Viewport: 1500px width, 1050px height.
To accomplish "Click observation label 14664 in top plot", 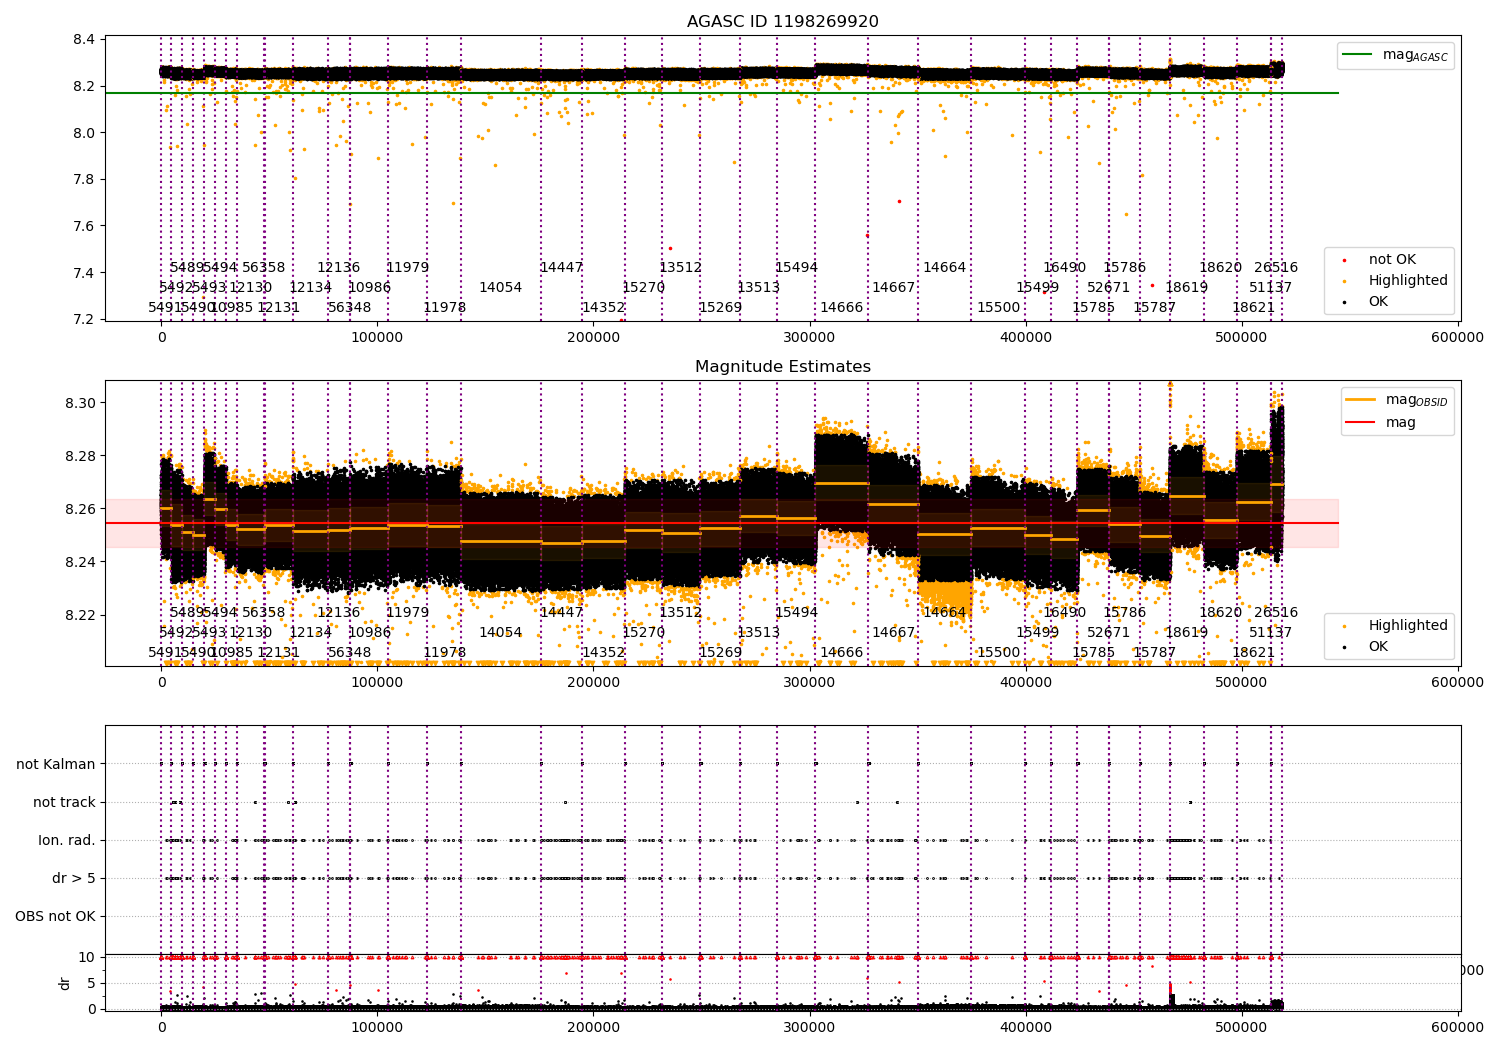I will (x=944, y=268).
